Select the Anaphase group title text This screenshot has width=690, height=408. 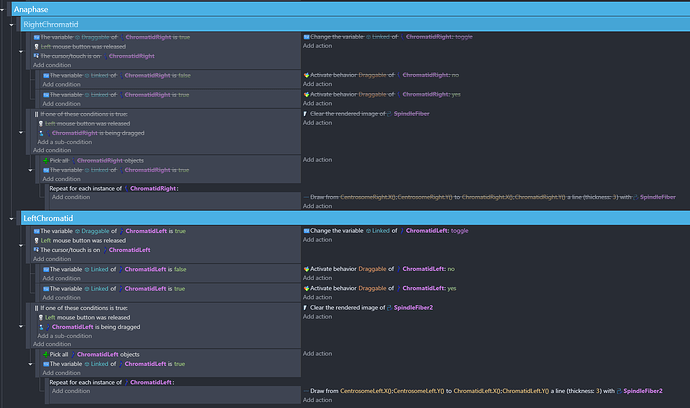tap(32, 8)
